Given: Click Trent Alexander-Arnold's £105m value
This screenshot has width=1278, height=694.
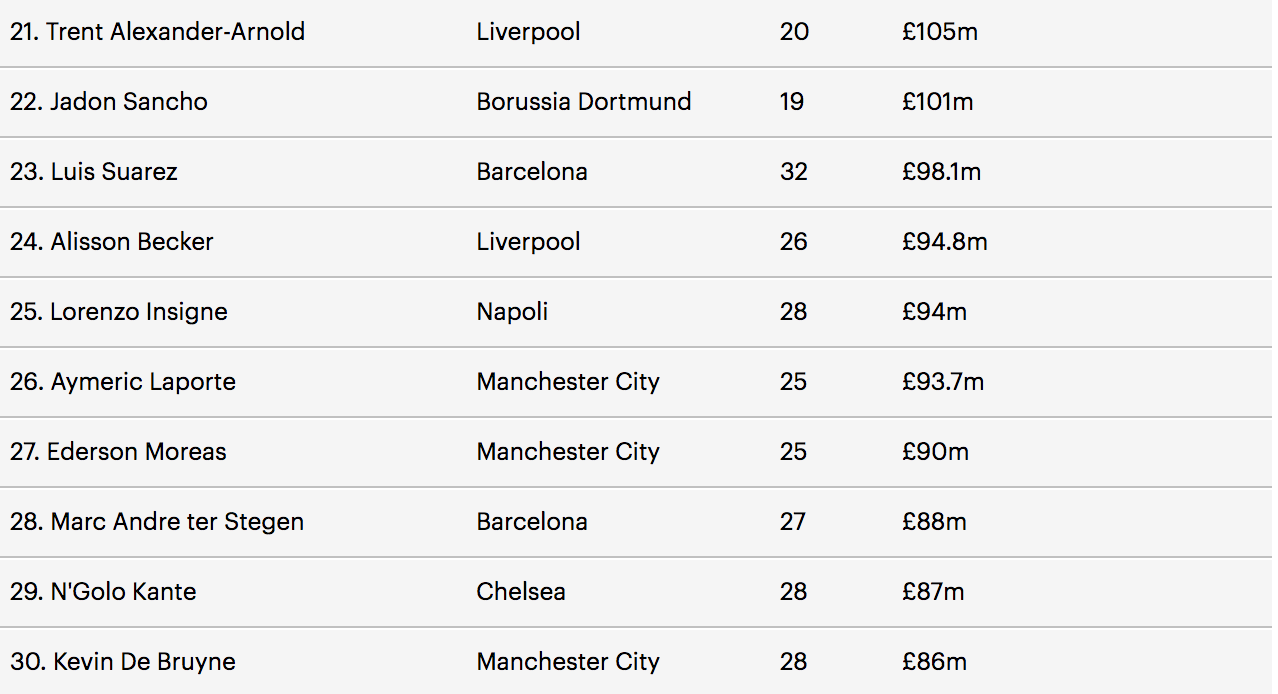Looking at the screenshot, I should [x=939, y=32].
